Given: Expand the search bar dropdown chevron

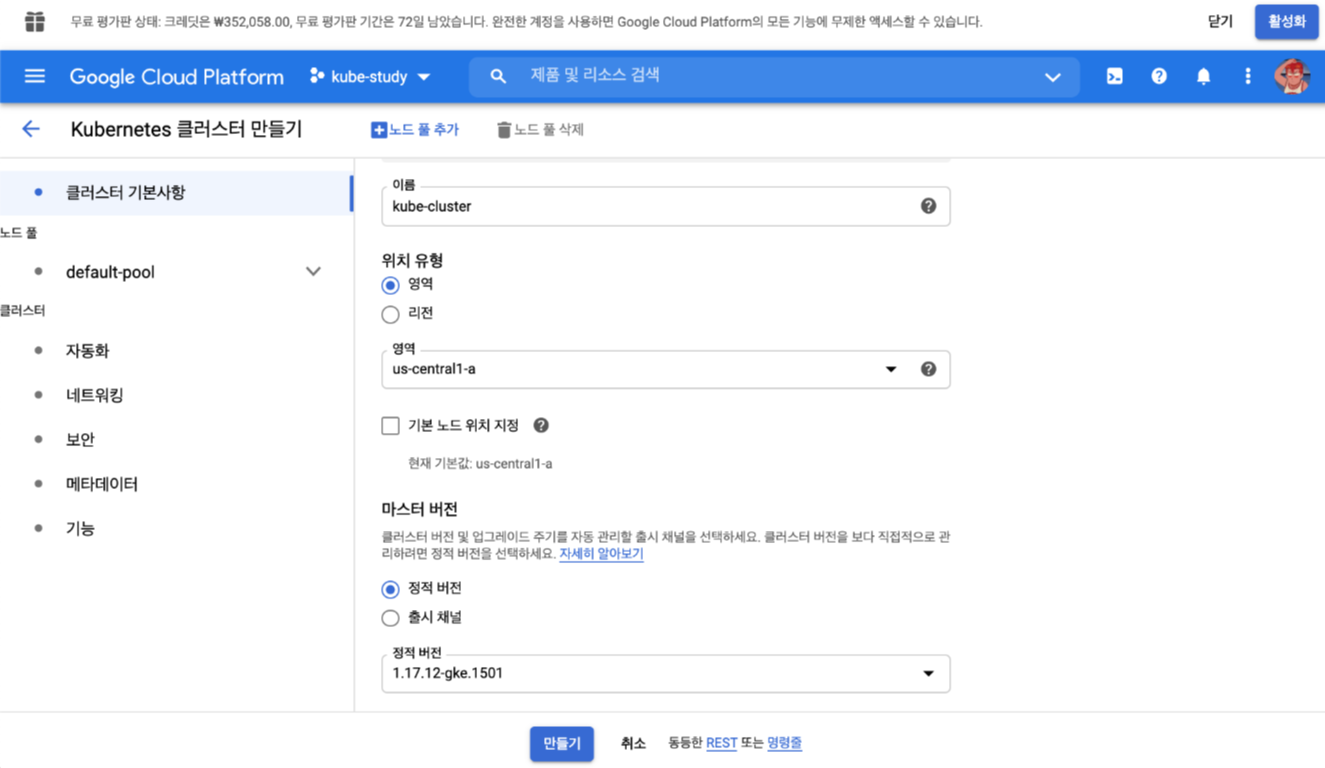Looking at the screenshot, I should coord(1052,77).
